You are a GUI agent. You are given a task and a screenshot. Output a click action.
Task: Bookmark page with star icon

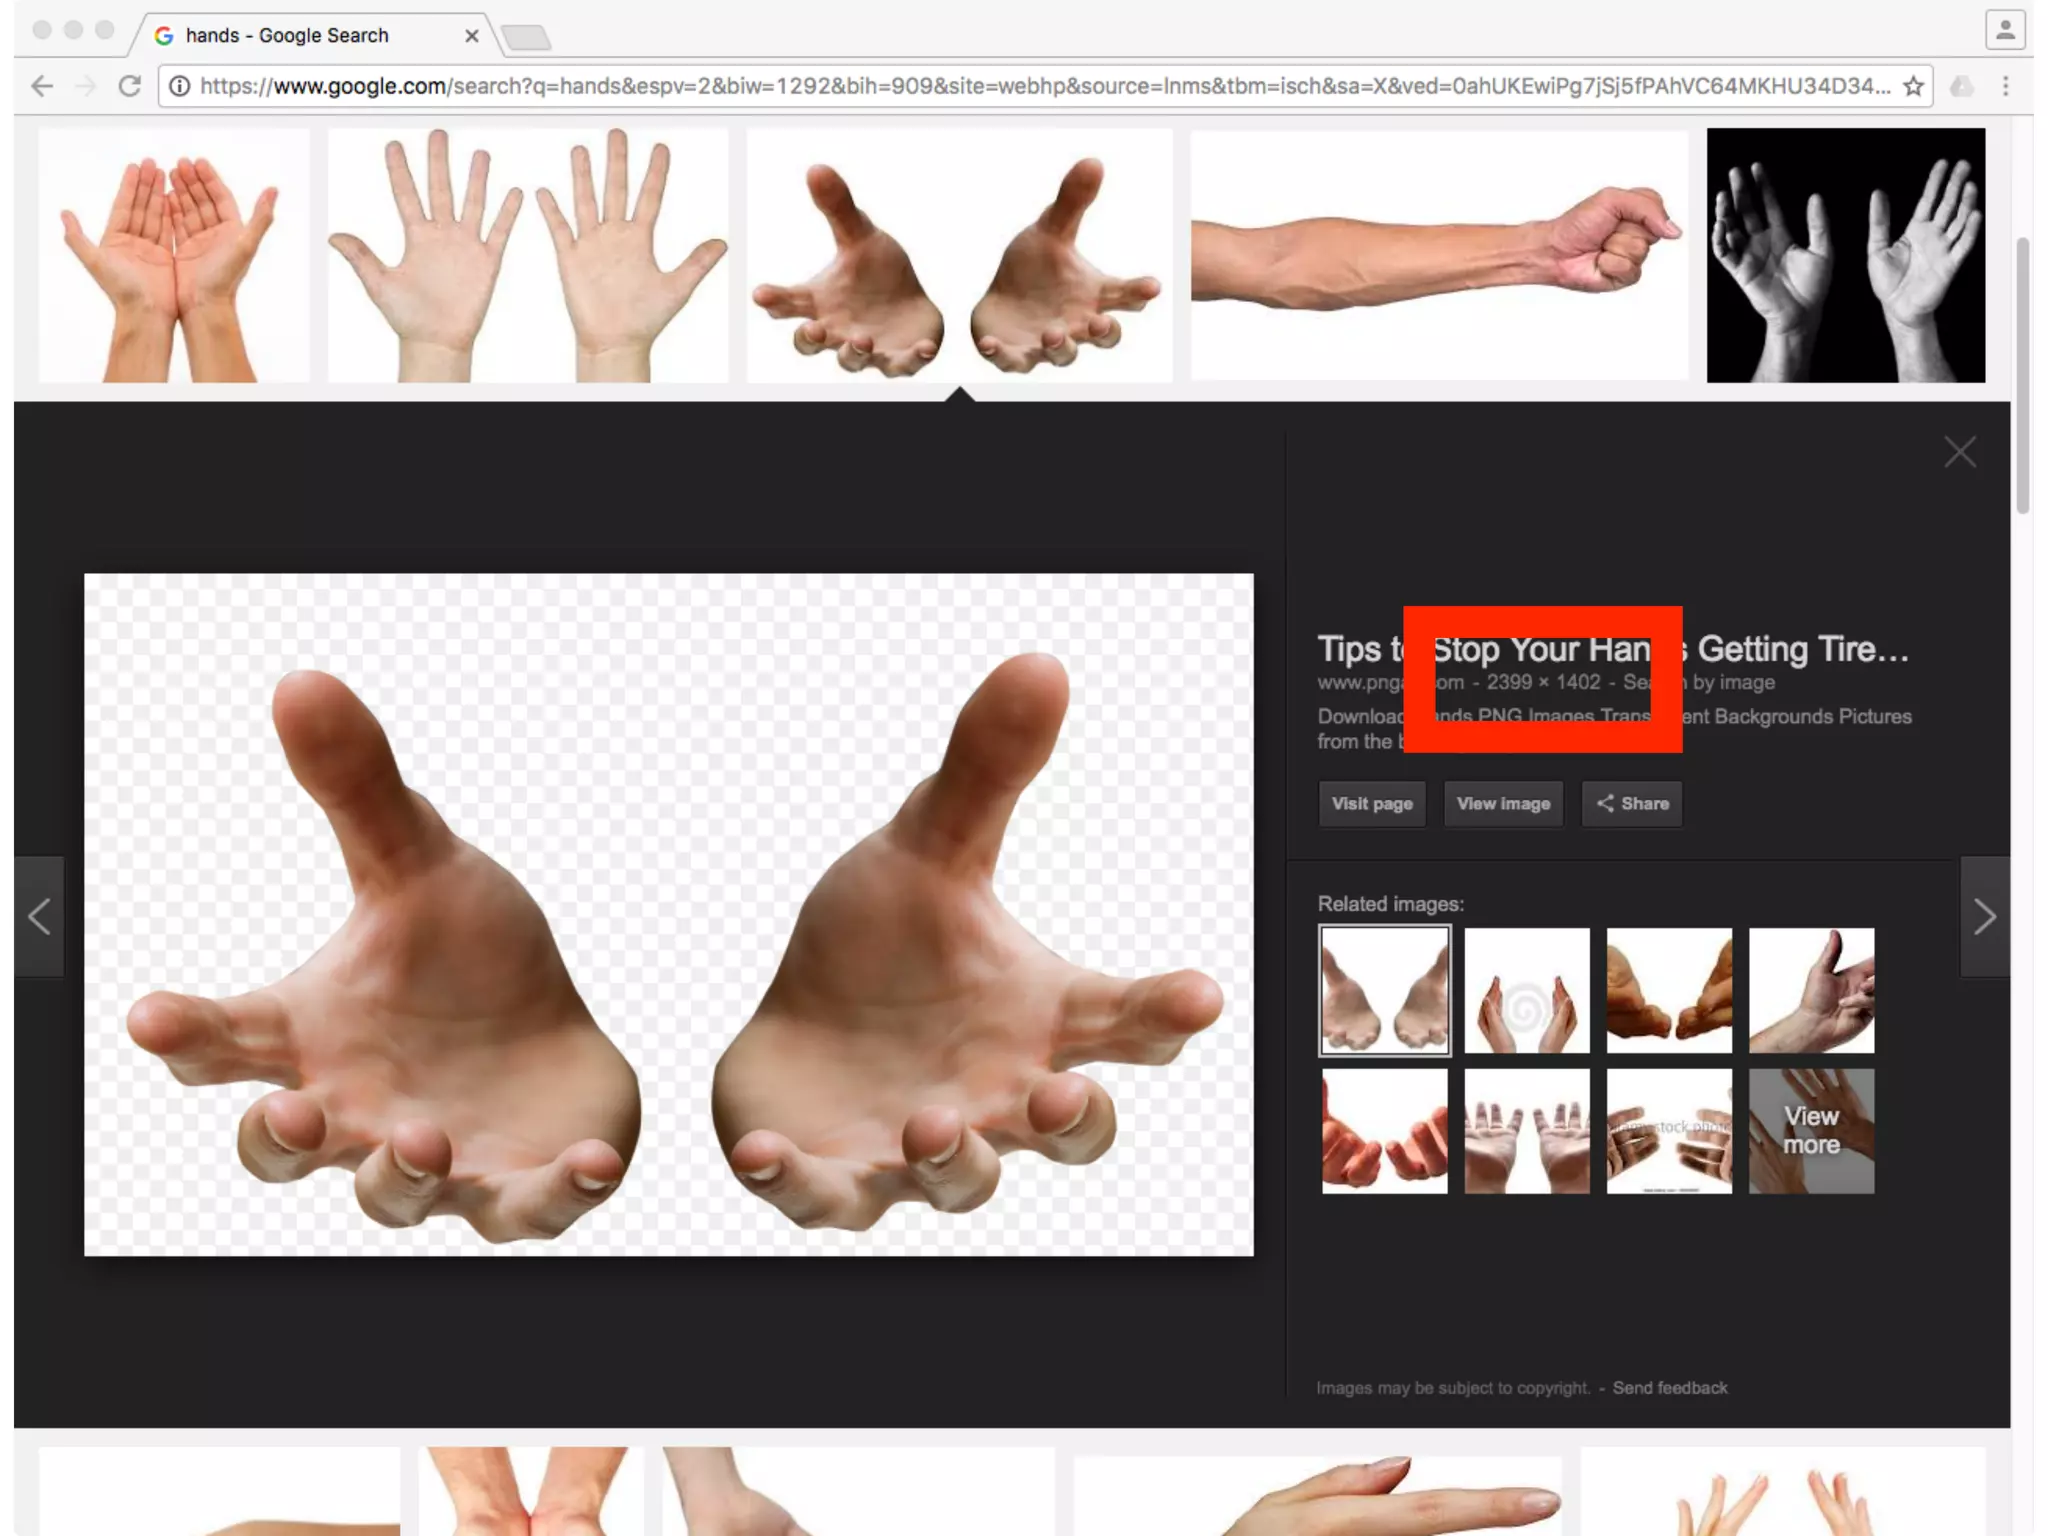pyautogui.click(x=1913, y=87)
